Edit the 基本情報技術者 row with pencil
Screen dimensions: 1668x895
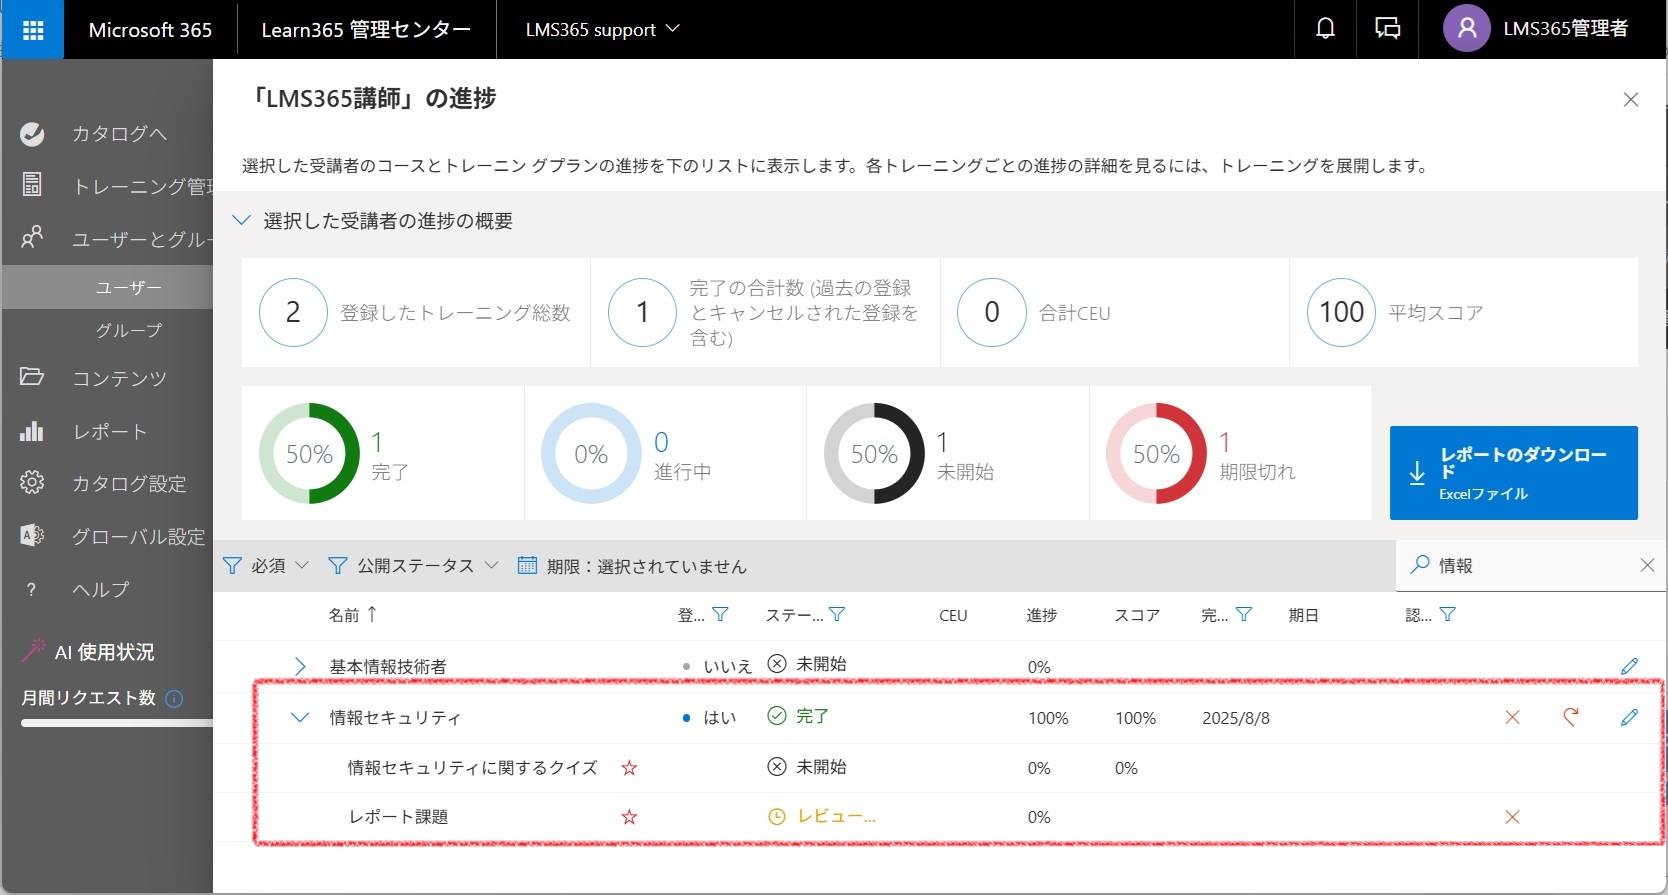pyautogui.click(x=1629, y=666)
